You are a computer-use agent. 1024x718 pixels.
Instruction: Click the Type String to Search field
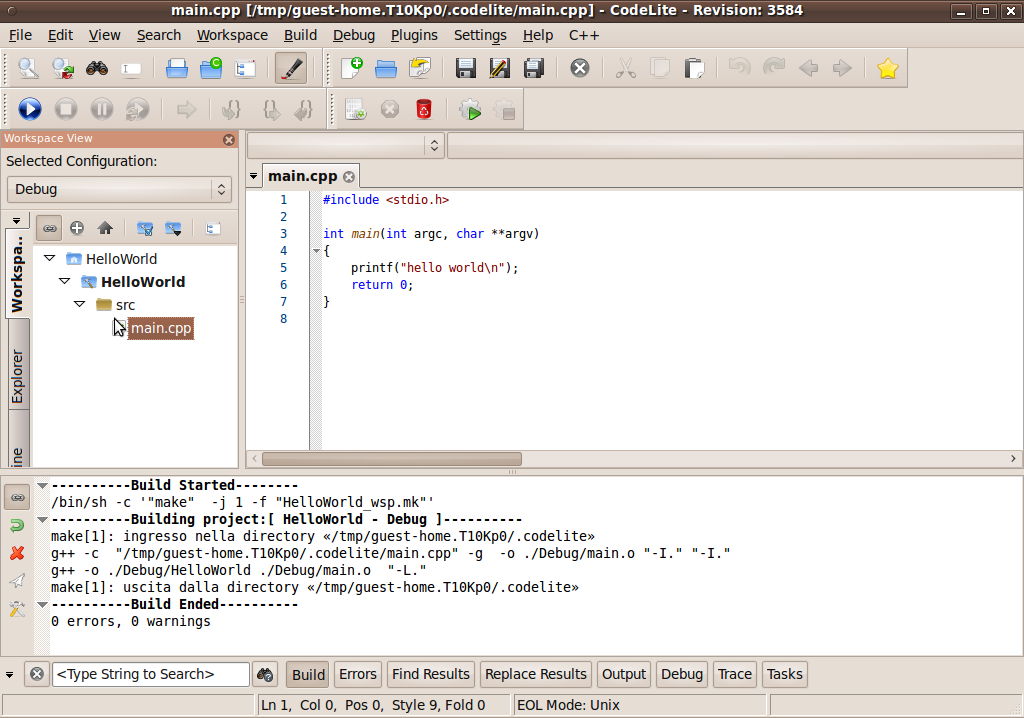[150, 674]
